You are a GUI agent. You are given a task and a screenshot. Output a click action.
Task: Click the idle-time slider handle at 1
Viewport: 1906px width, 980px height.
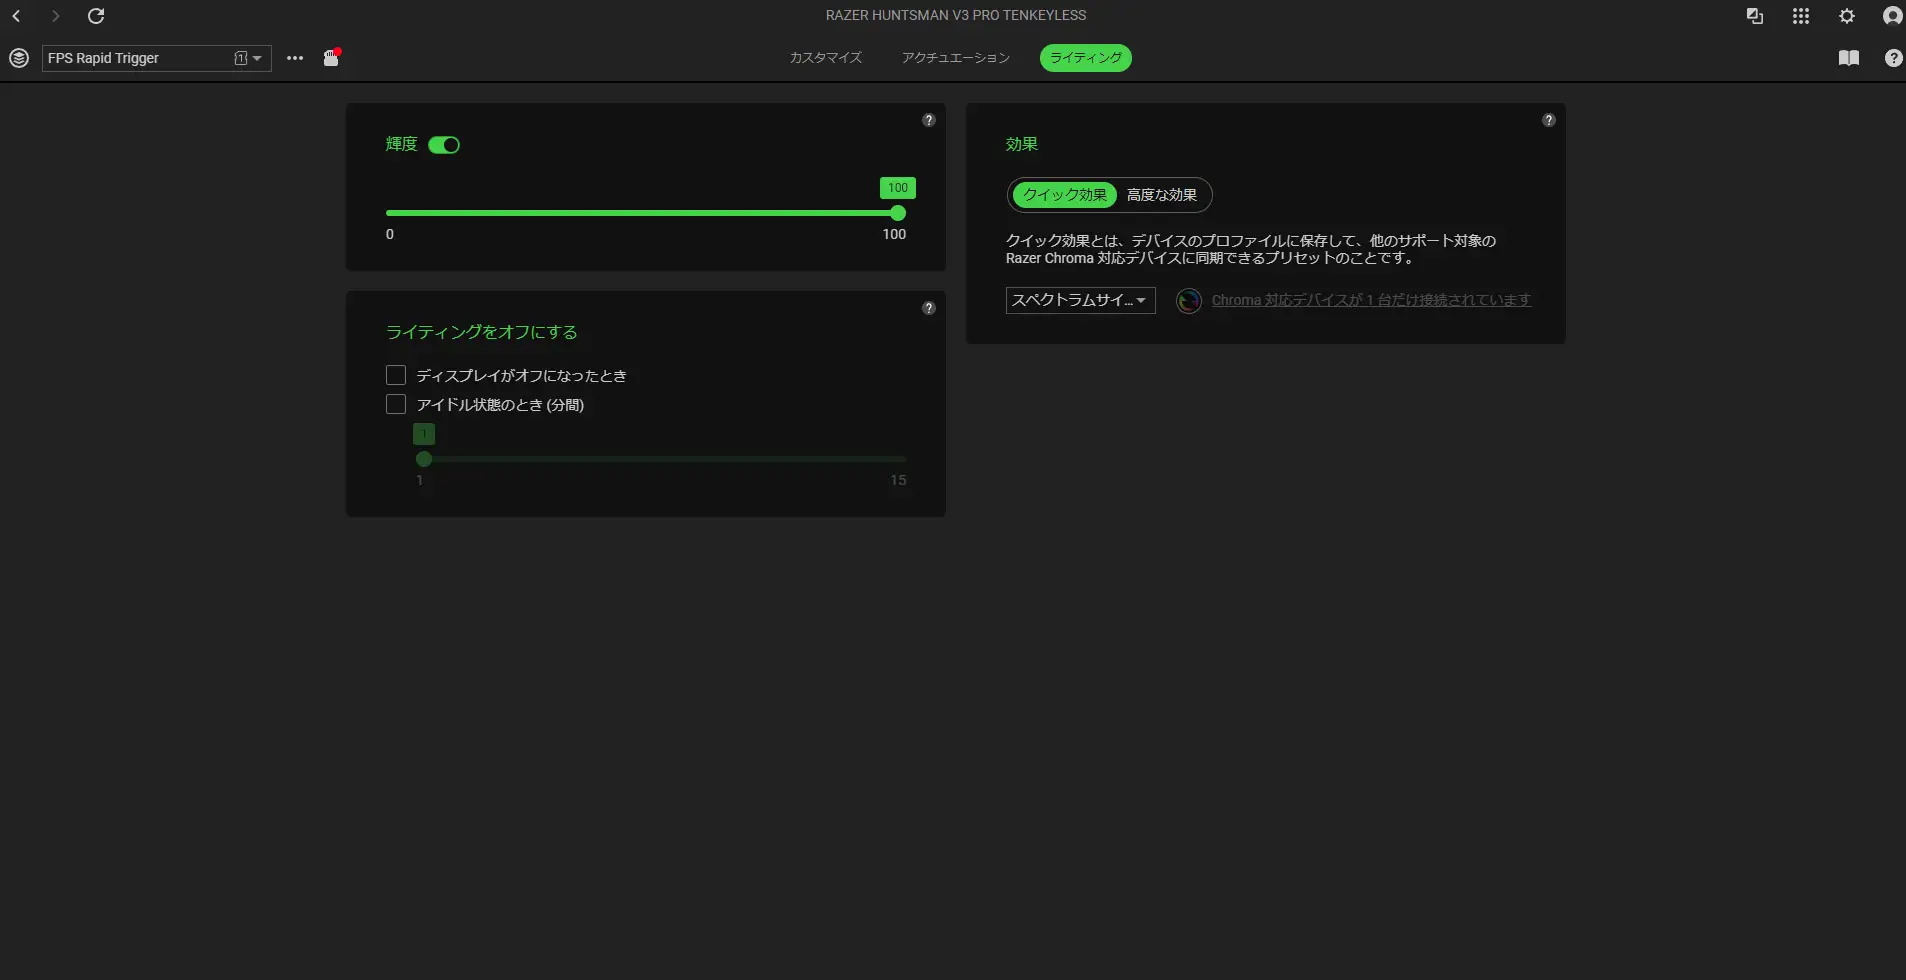pos(424,459)
